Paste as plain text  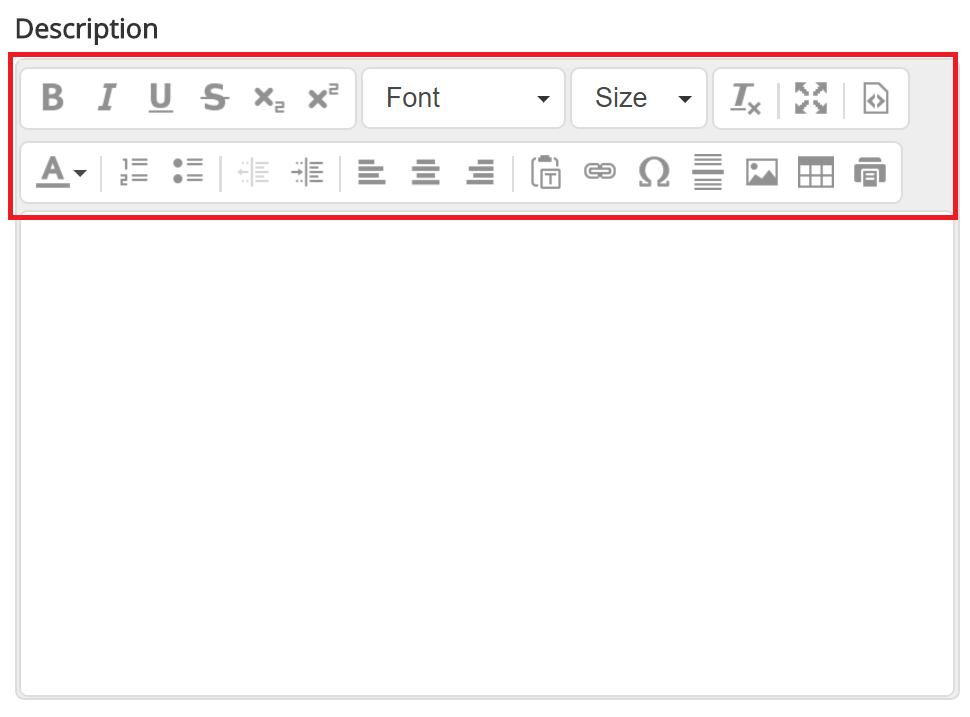[x=546, y=172]
